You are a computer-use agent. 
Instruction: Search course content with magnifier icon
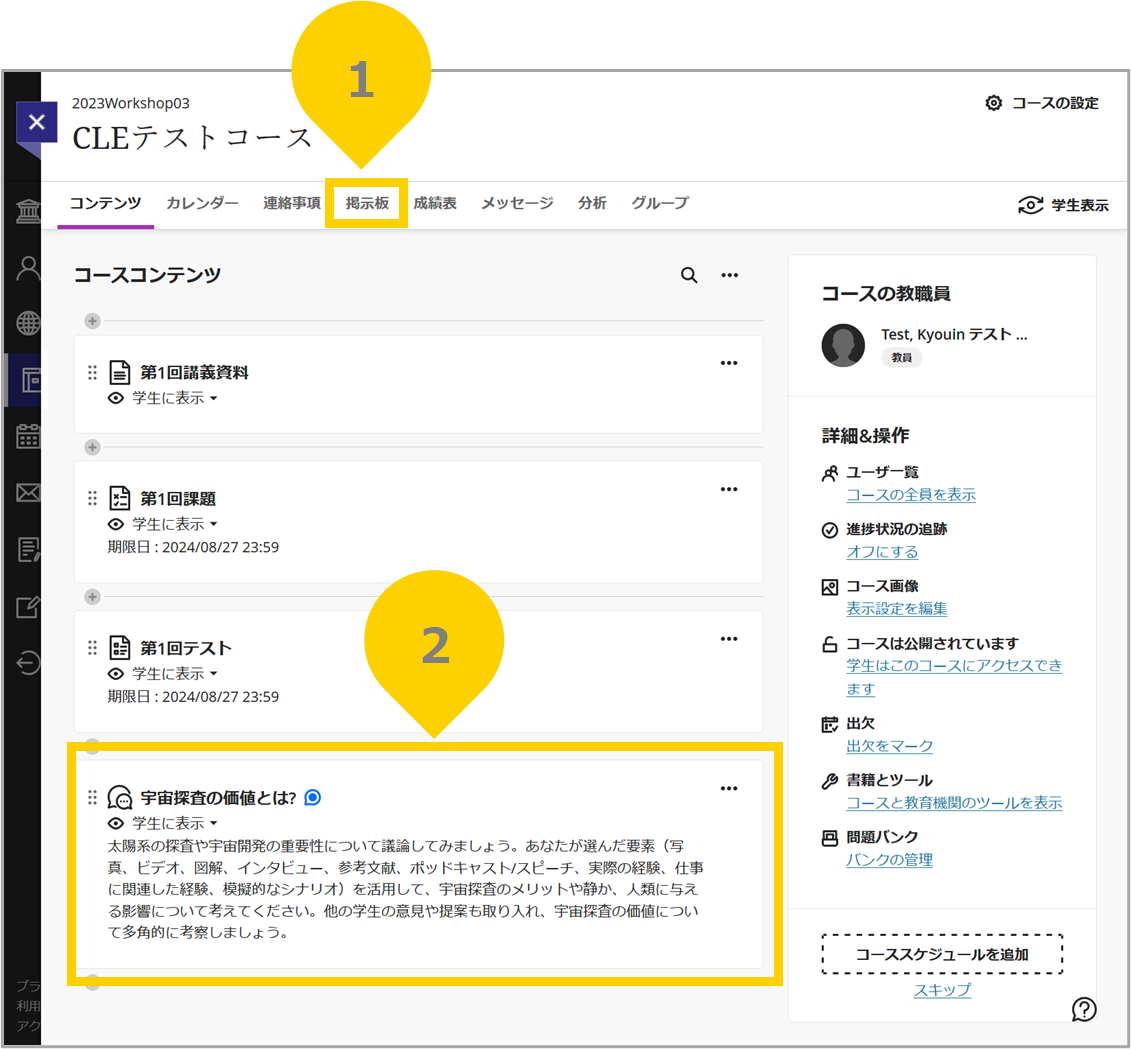pyautogui.click(x=689, y=275)
